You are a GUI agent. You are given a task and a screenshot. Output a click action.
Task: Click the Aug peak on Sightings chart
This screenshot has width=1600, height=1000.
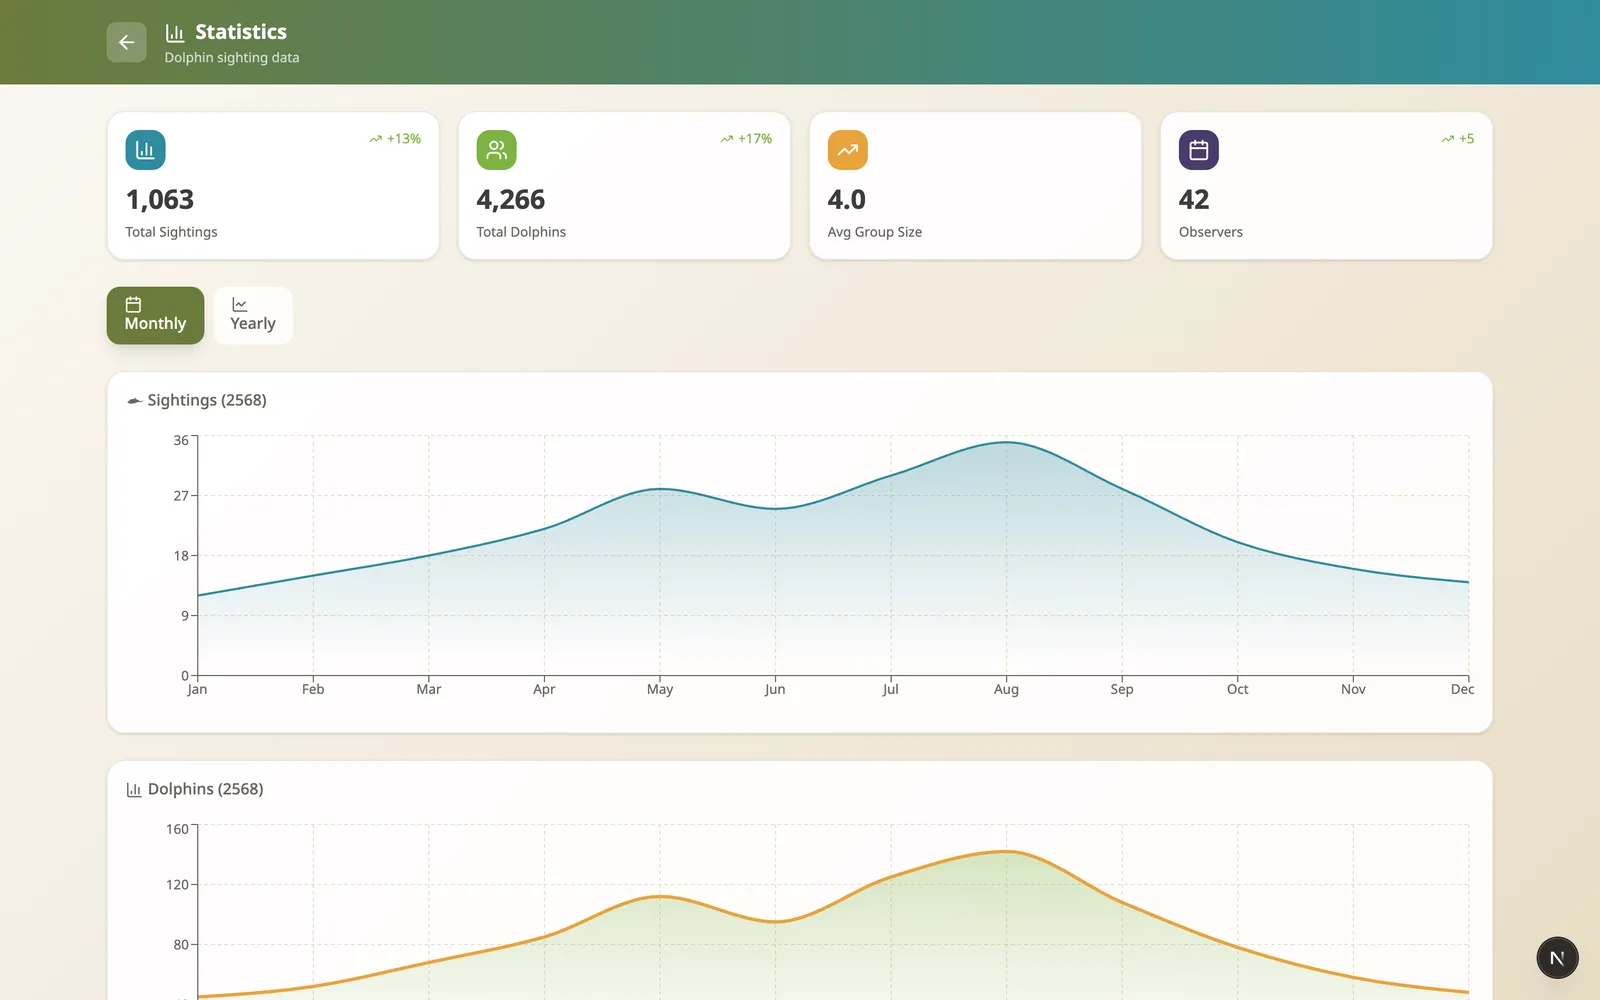tap(1006, 442)
